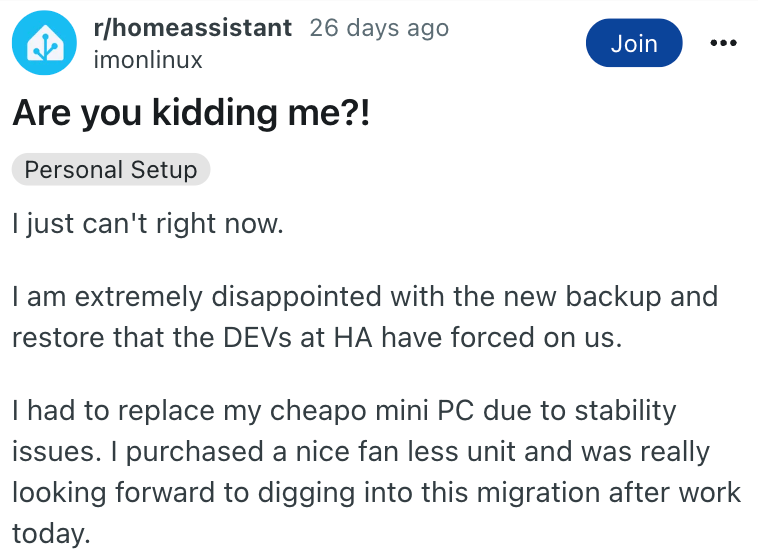
Task: View the imonlinux user profile
Action: coord(147,60)
